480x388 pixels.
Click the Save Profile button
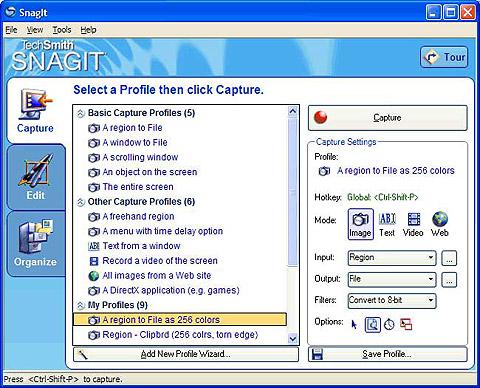point(388,354)
